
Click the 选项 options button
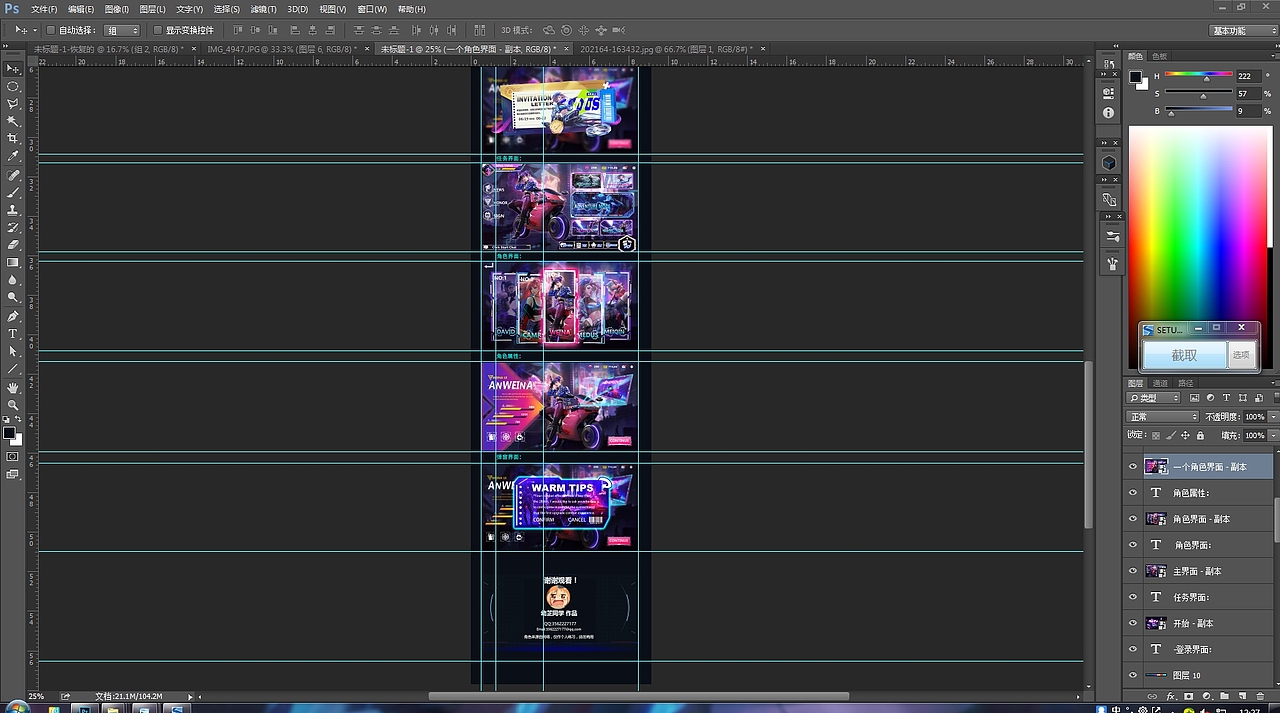[1241, 355]
